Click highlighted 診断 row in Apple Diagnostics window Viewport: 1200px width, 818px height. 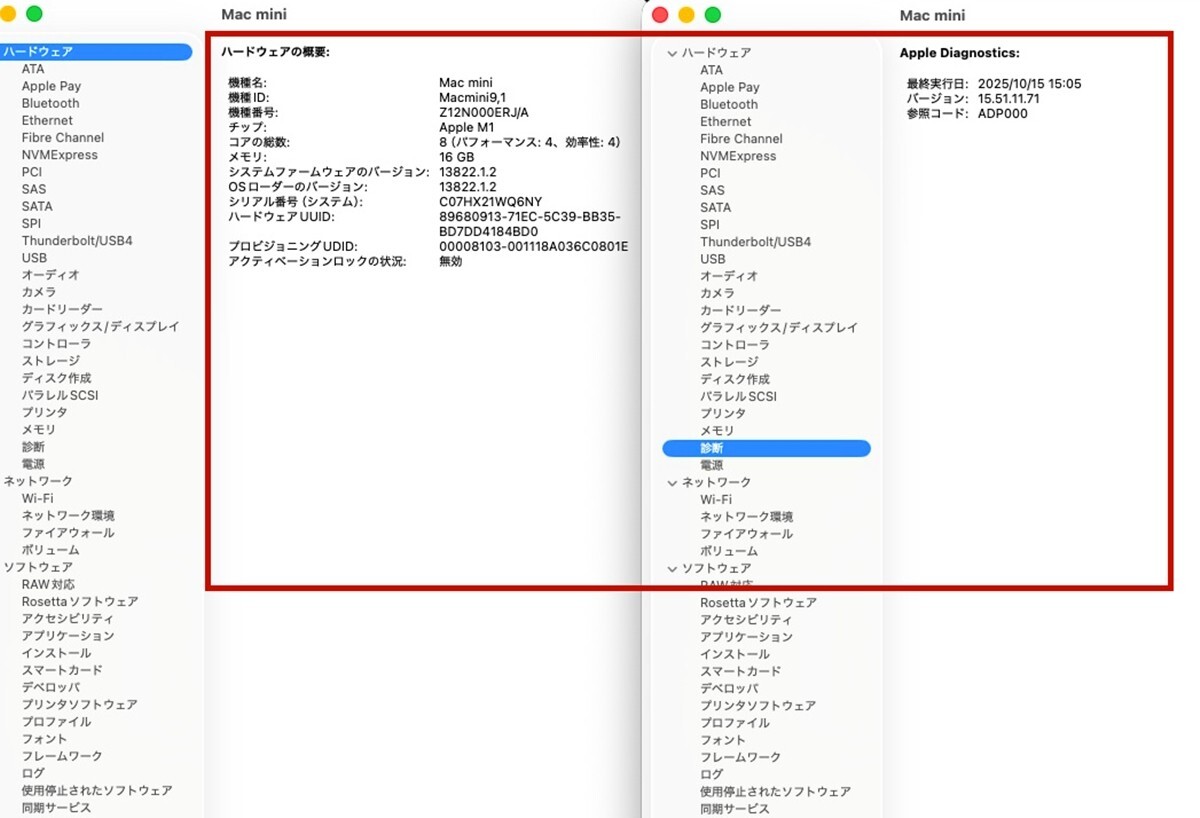click(766, 449)
